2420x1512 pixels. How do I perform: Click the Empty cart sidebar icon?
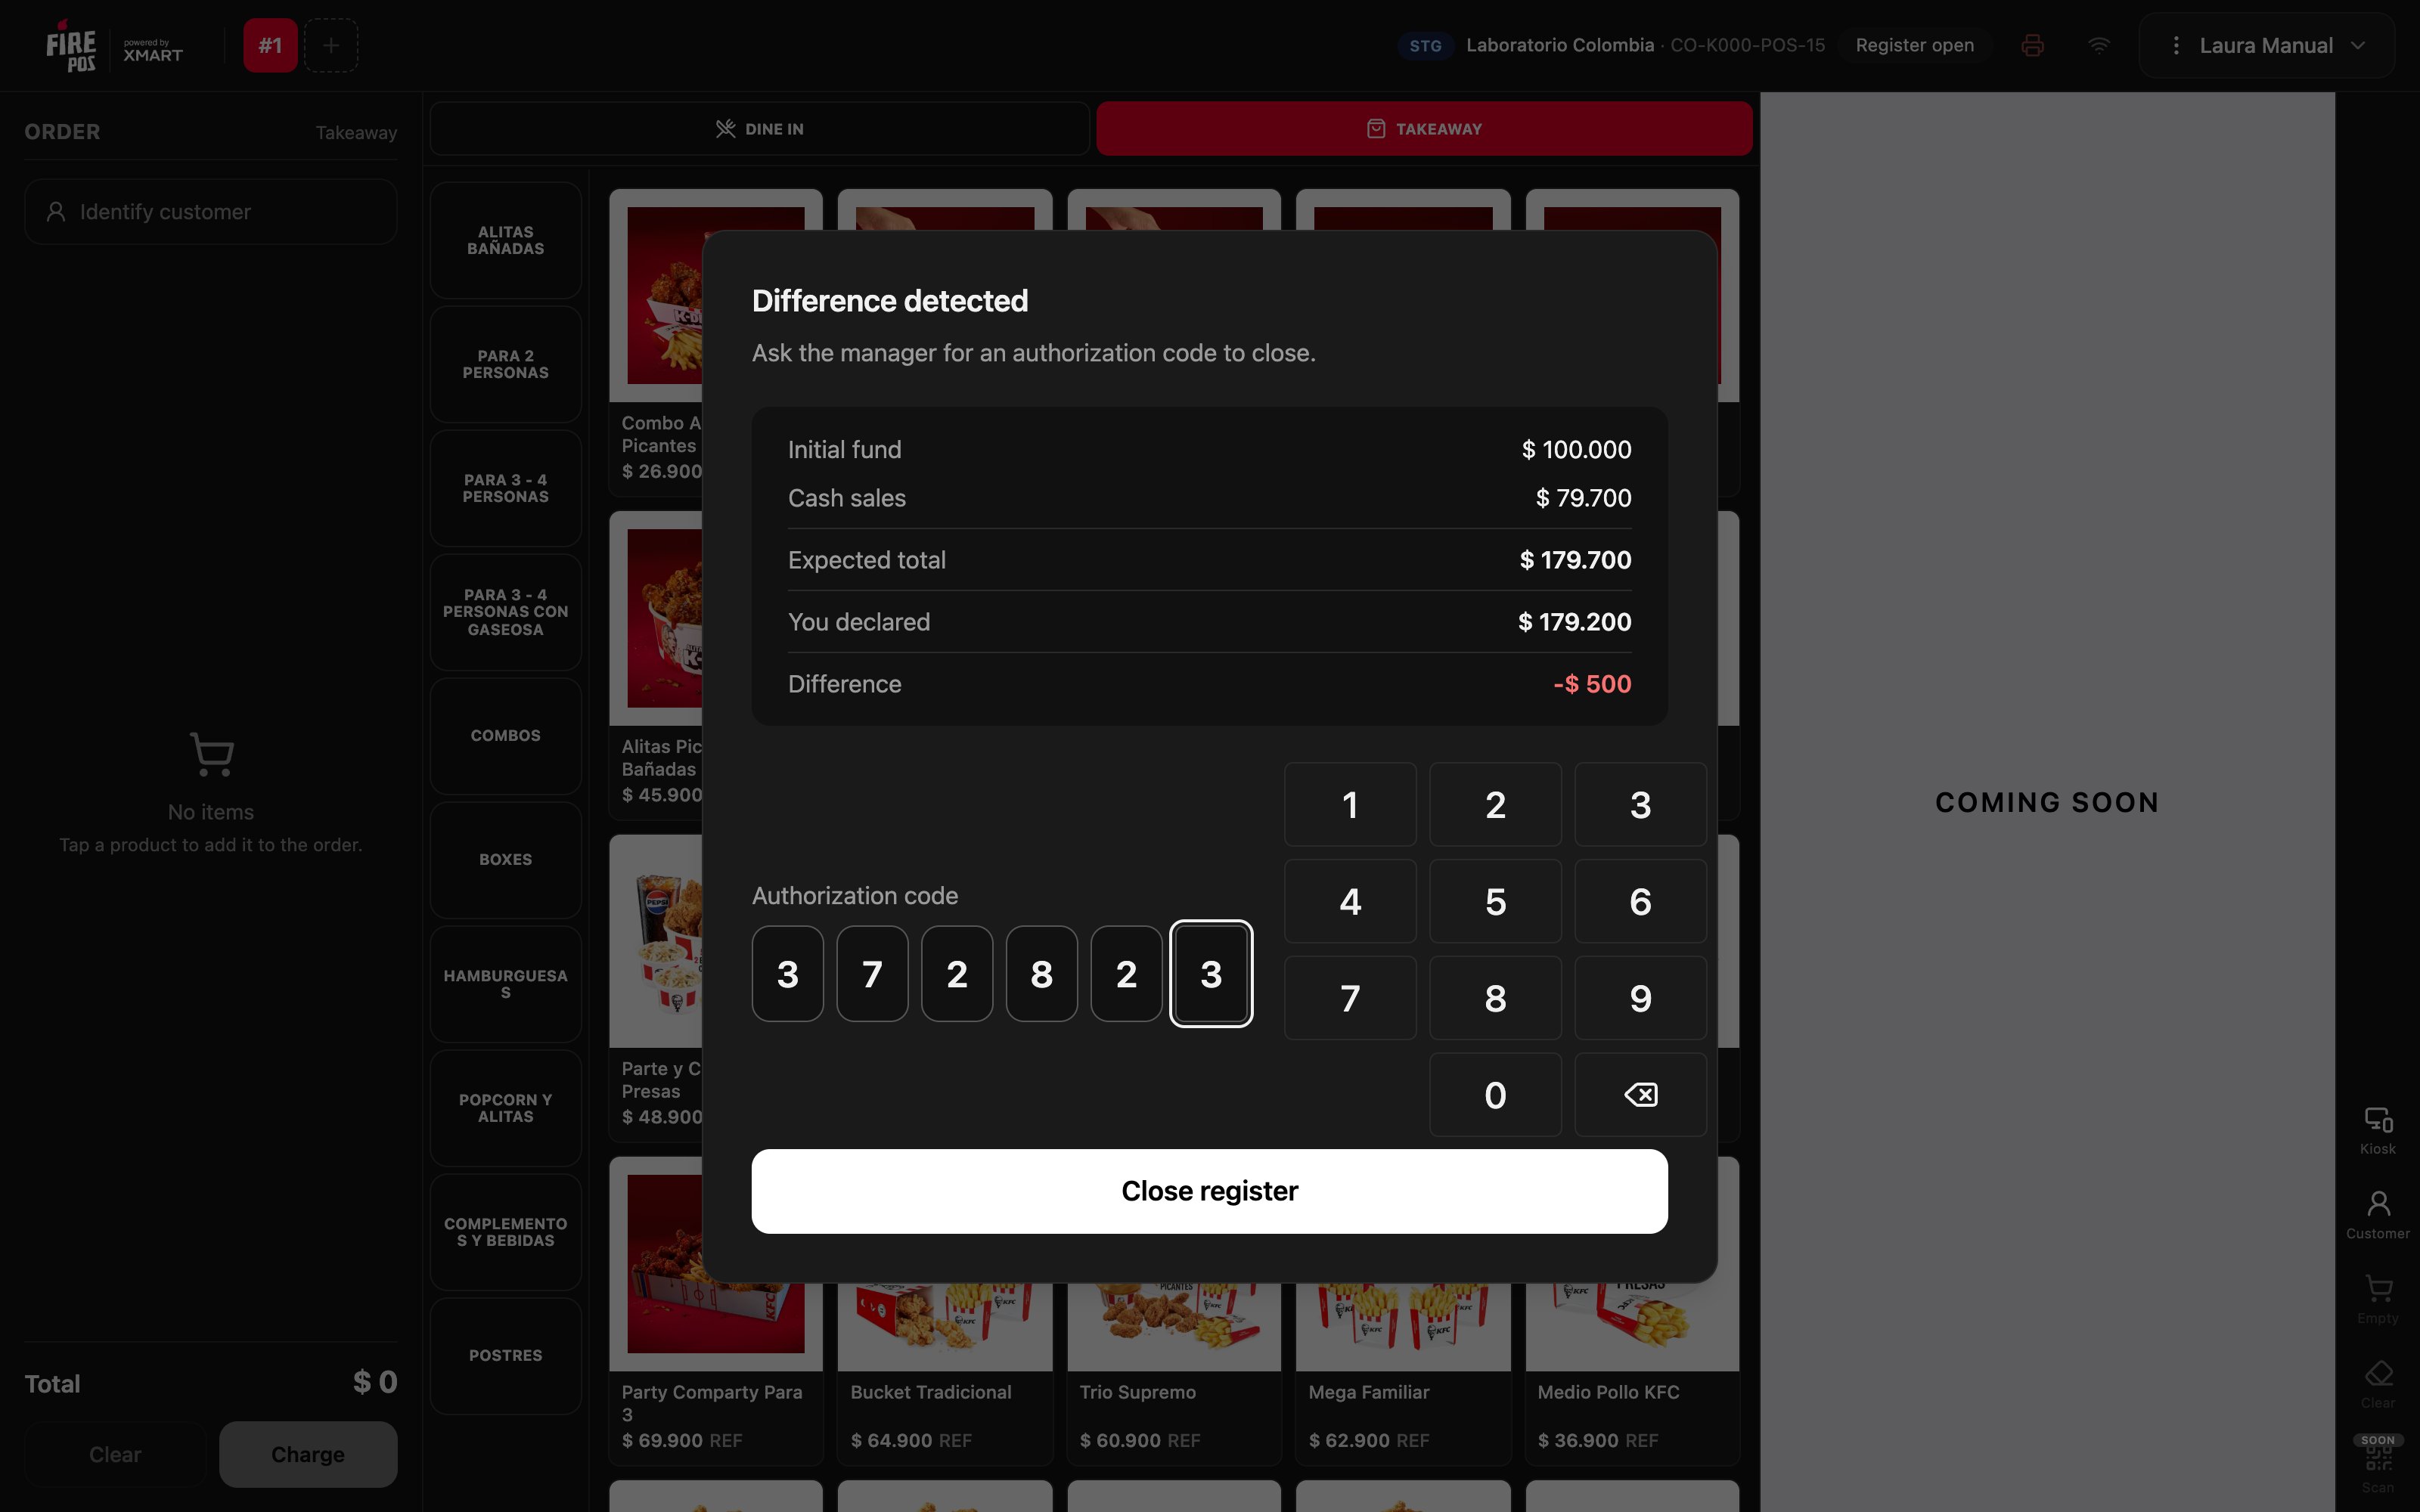[2378, 1300]
